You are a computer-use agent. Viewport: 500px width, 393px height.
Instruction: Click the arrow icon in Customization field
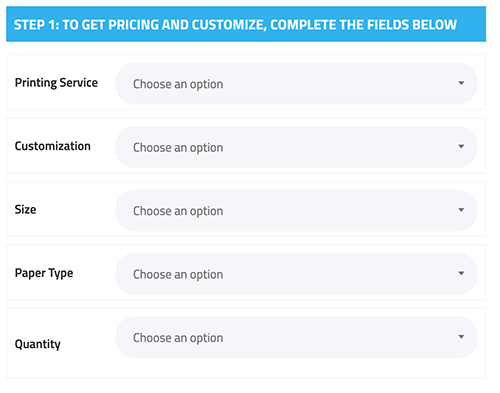coord(461,146)
